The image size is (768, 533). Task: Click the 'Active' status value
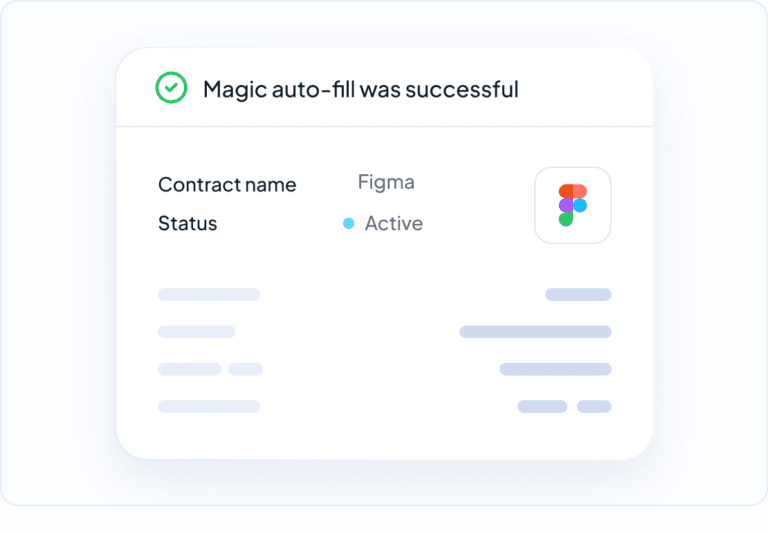click(394, 223)
